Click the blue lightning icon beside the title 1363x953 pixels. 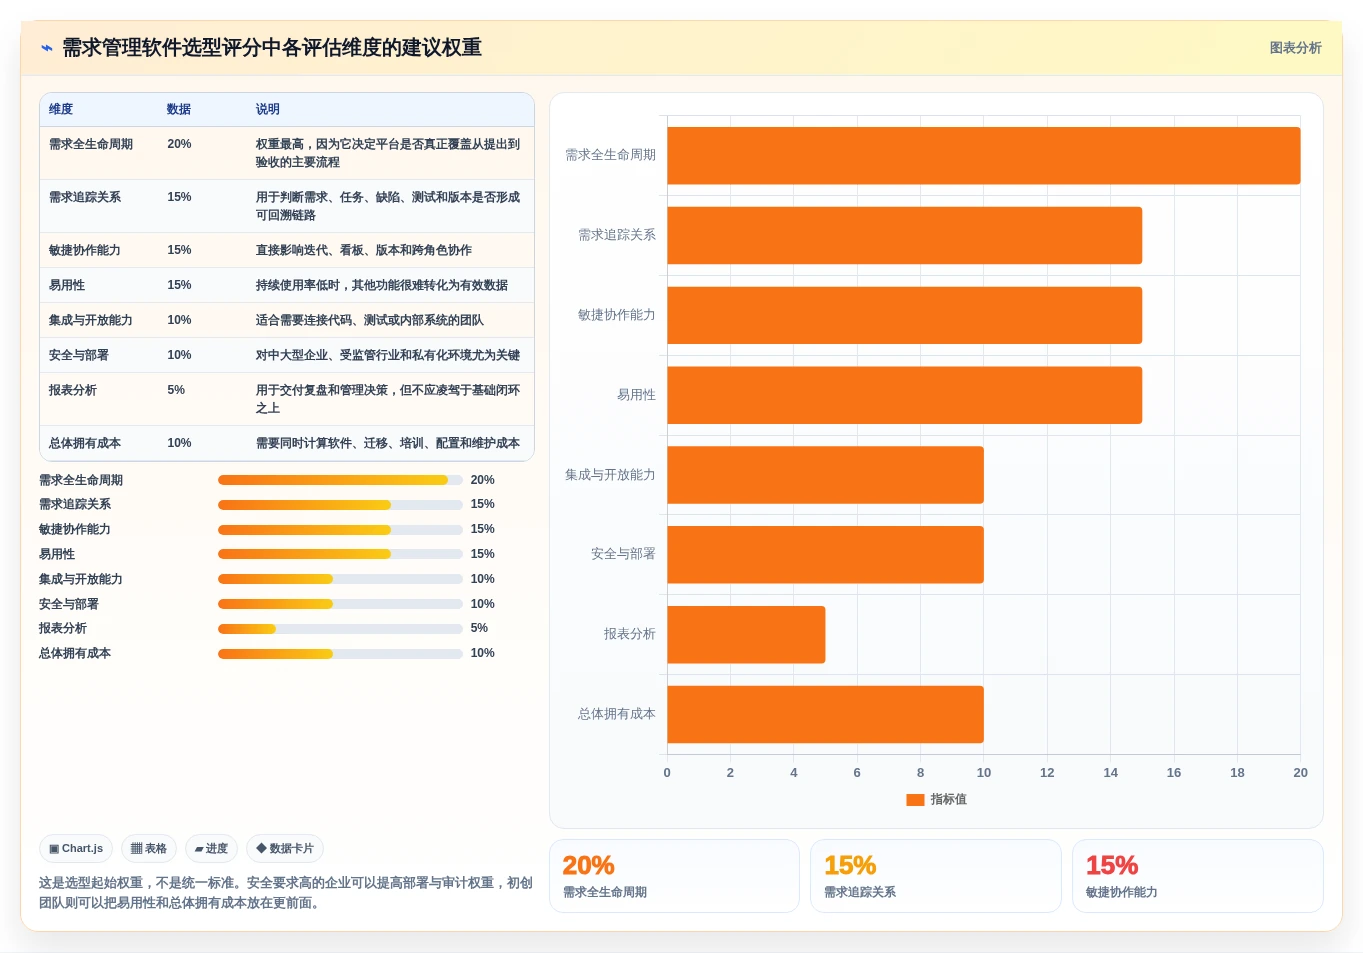coord(46,48)
